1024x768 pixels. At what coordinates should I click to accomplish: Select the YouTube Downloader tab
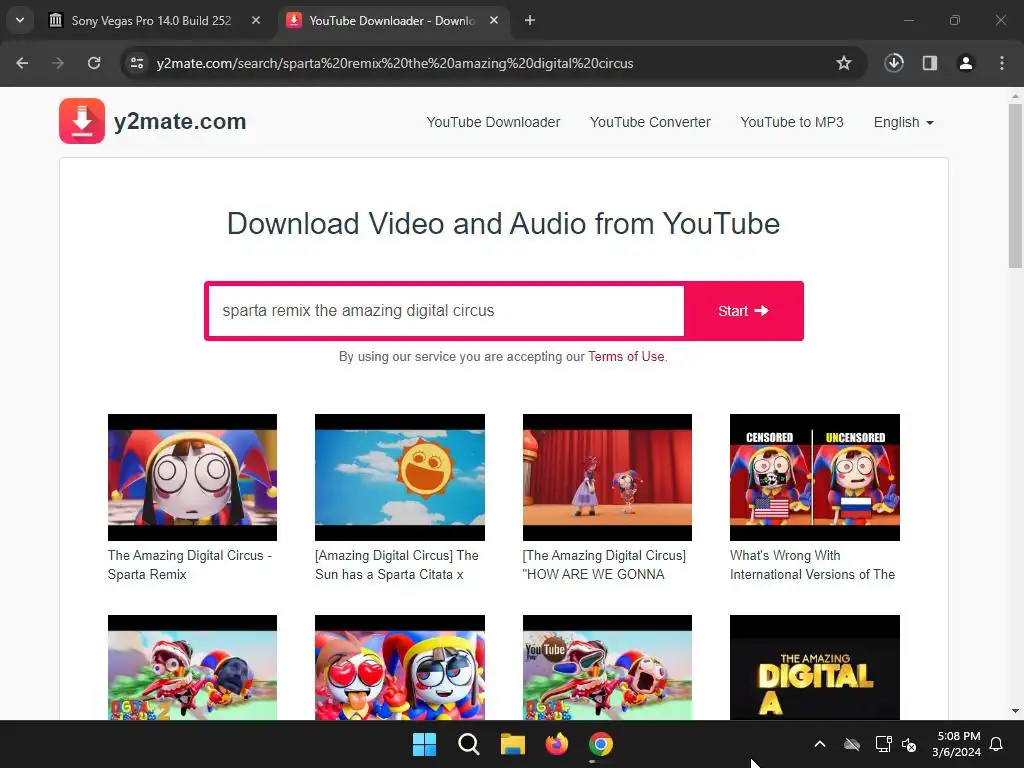tap(392, 20)
